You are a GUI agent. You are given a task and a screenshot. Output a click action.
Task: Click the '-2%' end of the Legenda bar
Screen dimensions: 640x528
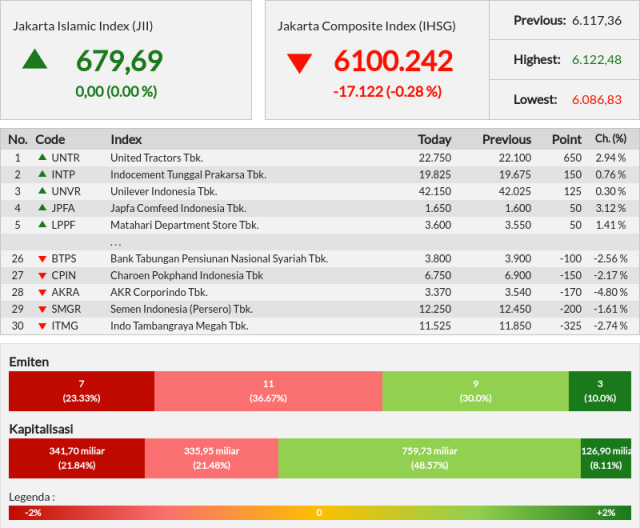tap(33, 512)
